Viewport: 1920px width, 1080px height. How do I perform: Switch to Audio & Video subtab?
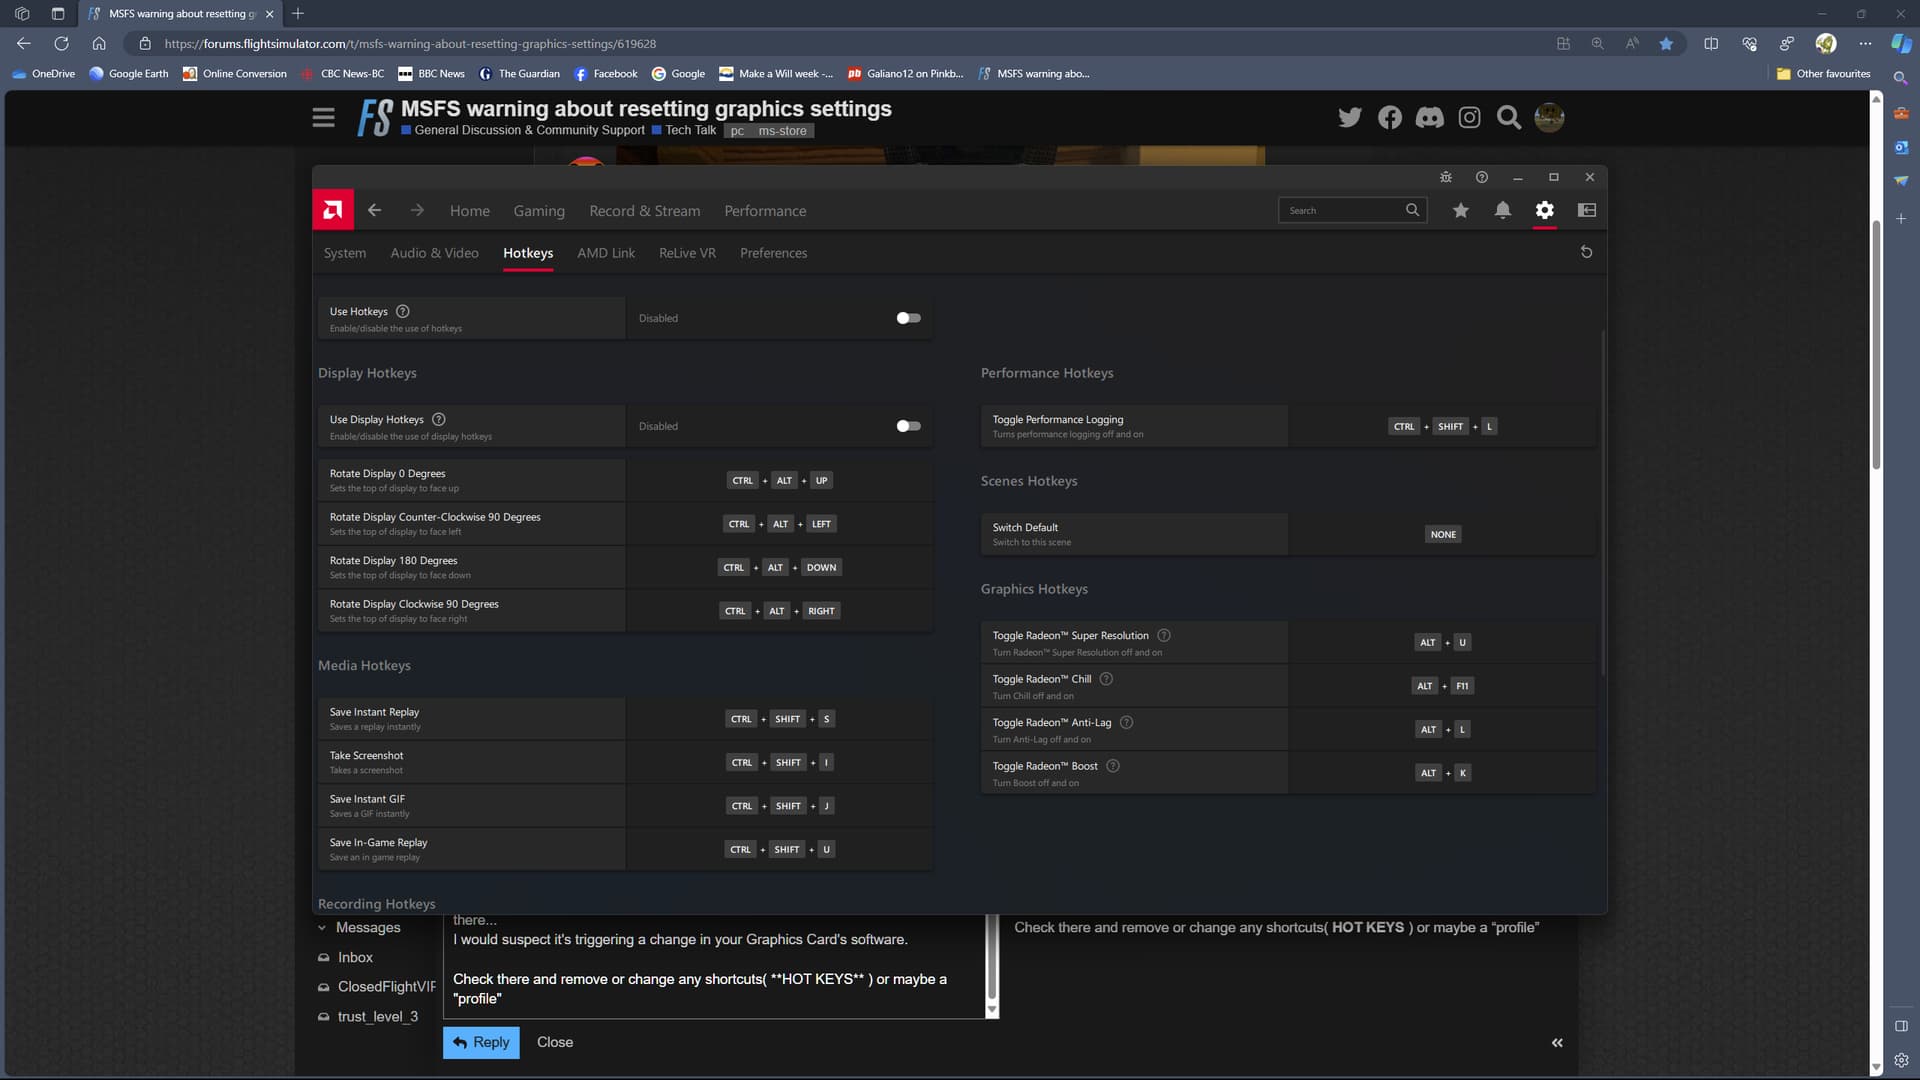coord(434,253)
